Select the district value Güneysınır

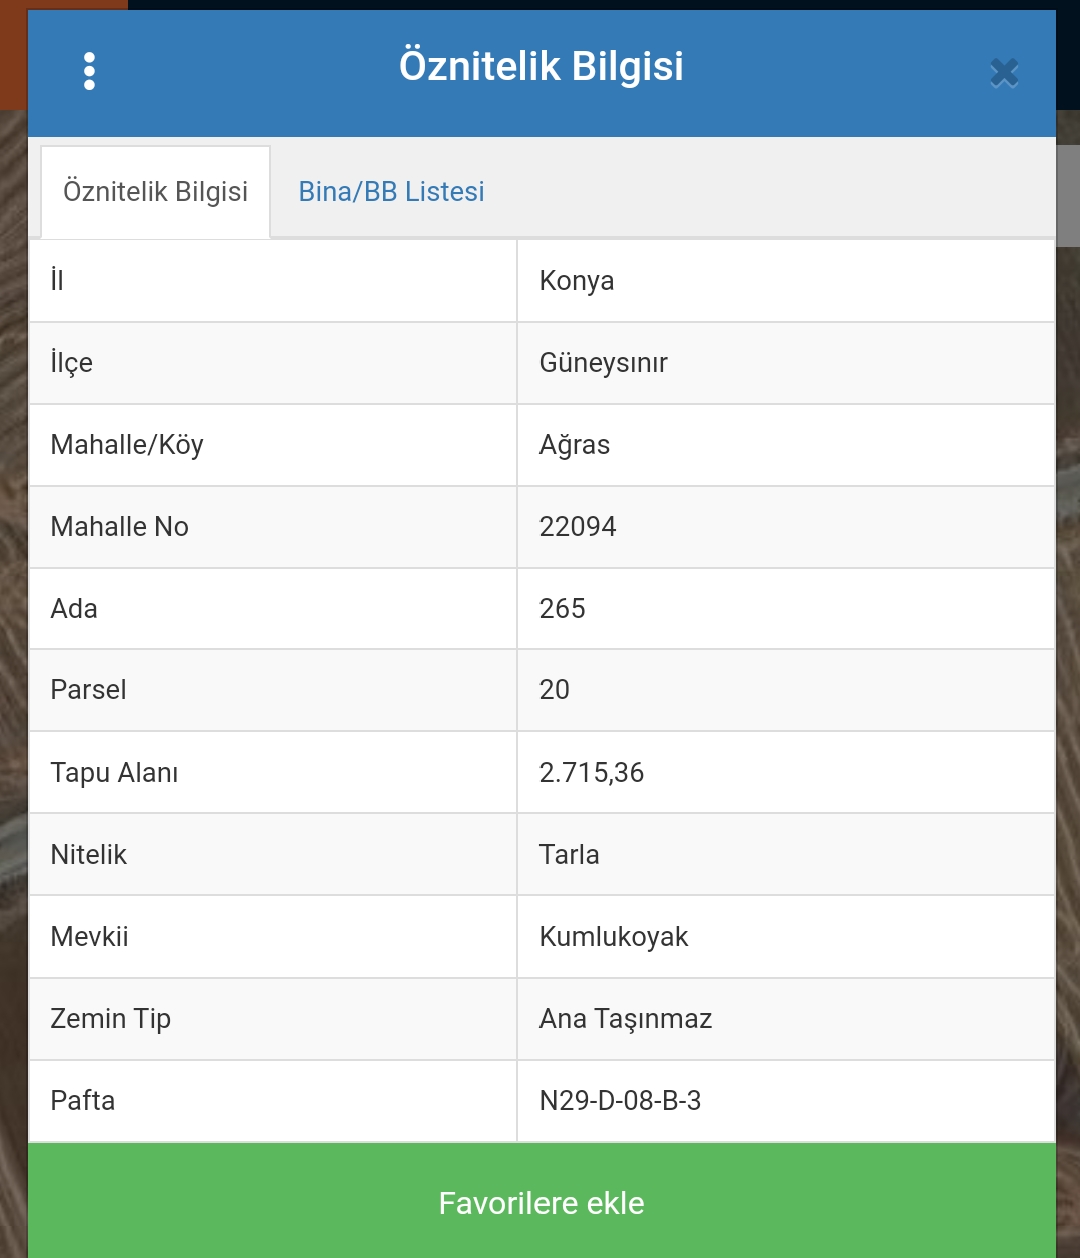point(603,363)
